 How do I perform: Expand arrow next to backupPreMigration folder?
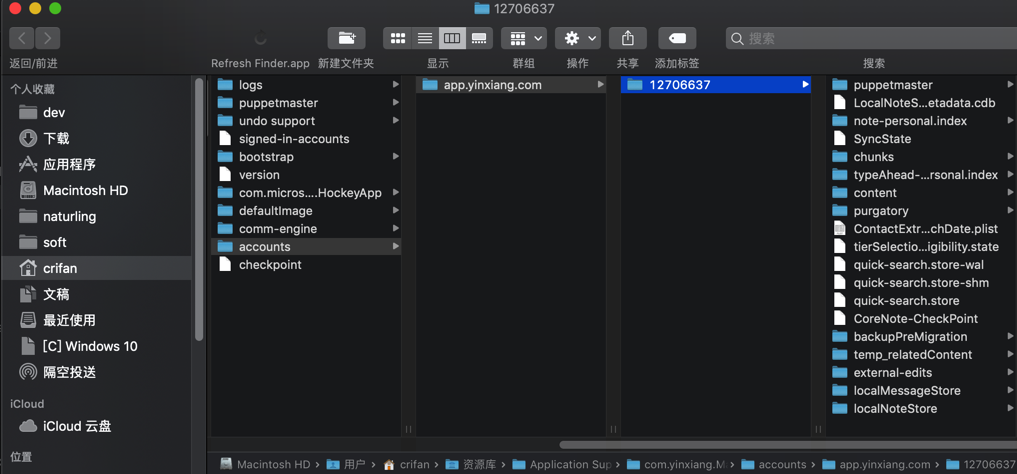coord(1011,337)
